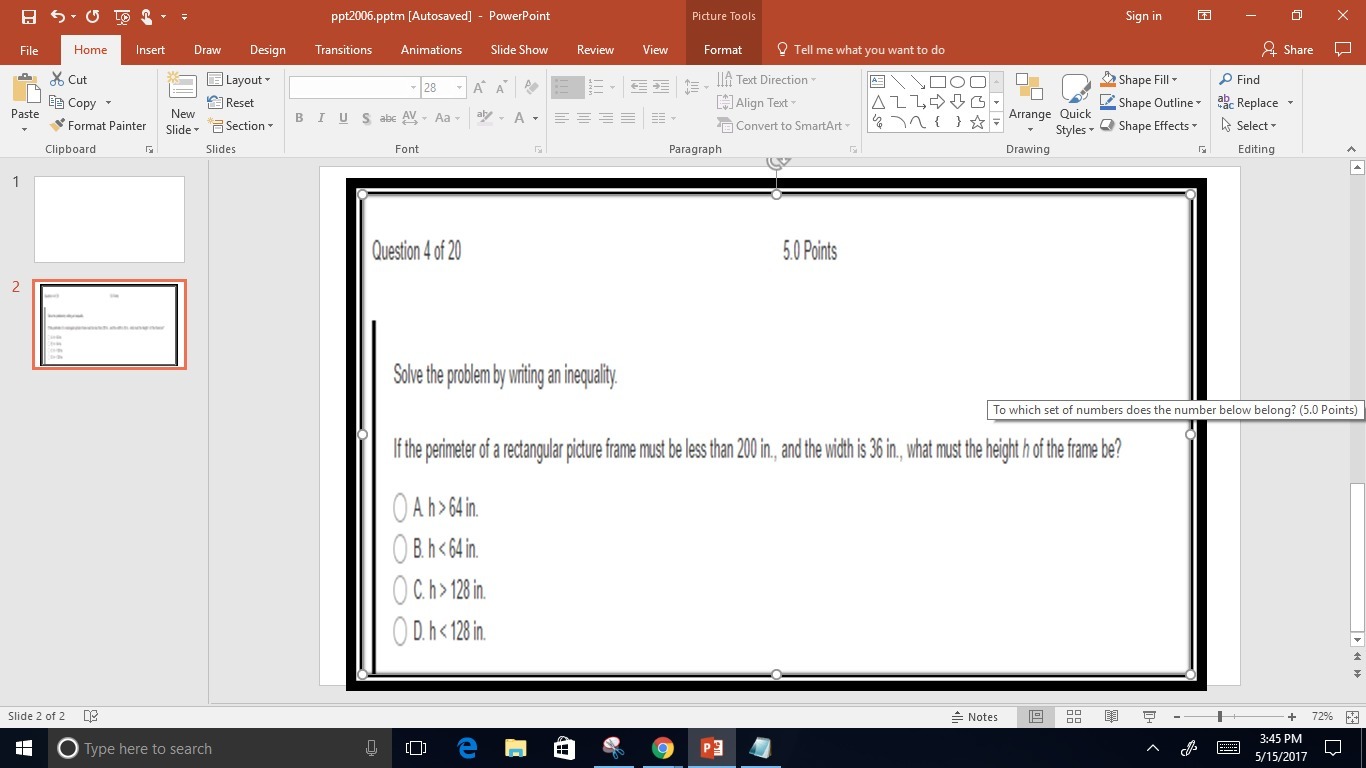Reset the slide layout
The width and height of the screenshot is (1366, 768).
[231, 102]
